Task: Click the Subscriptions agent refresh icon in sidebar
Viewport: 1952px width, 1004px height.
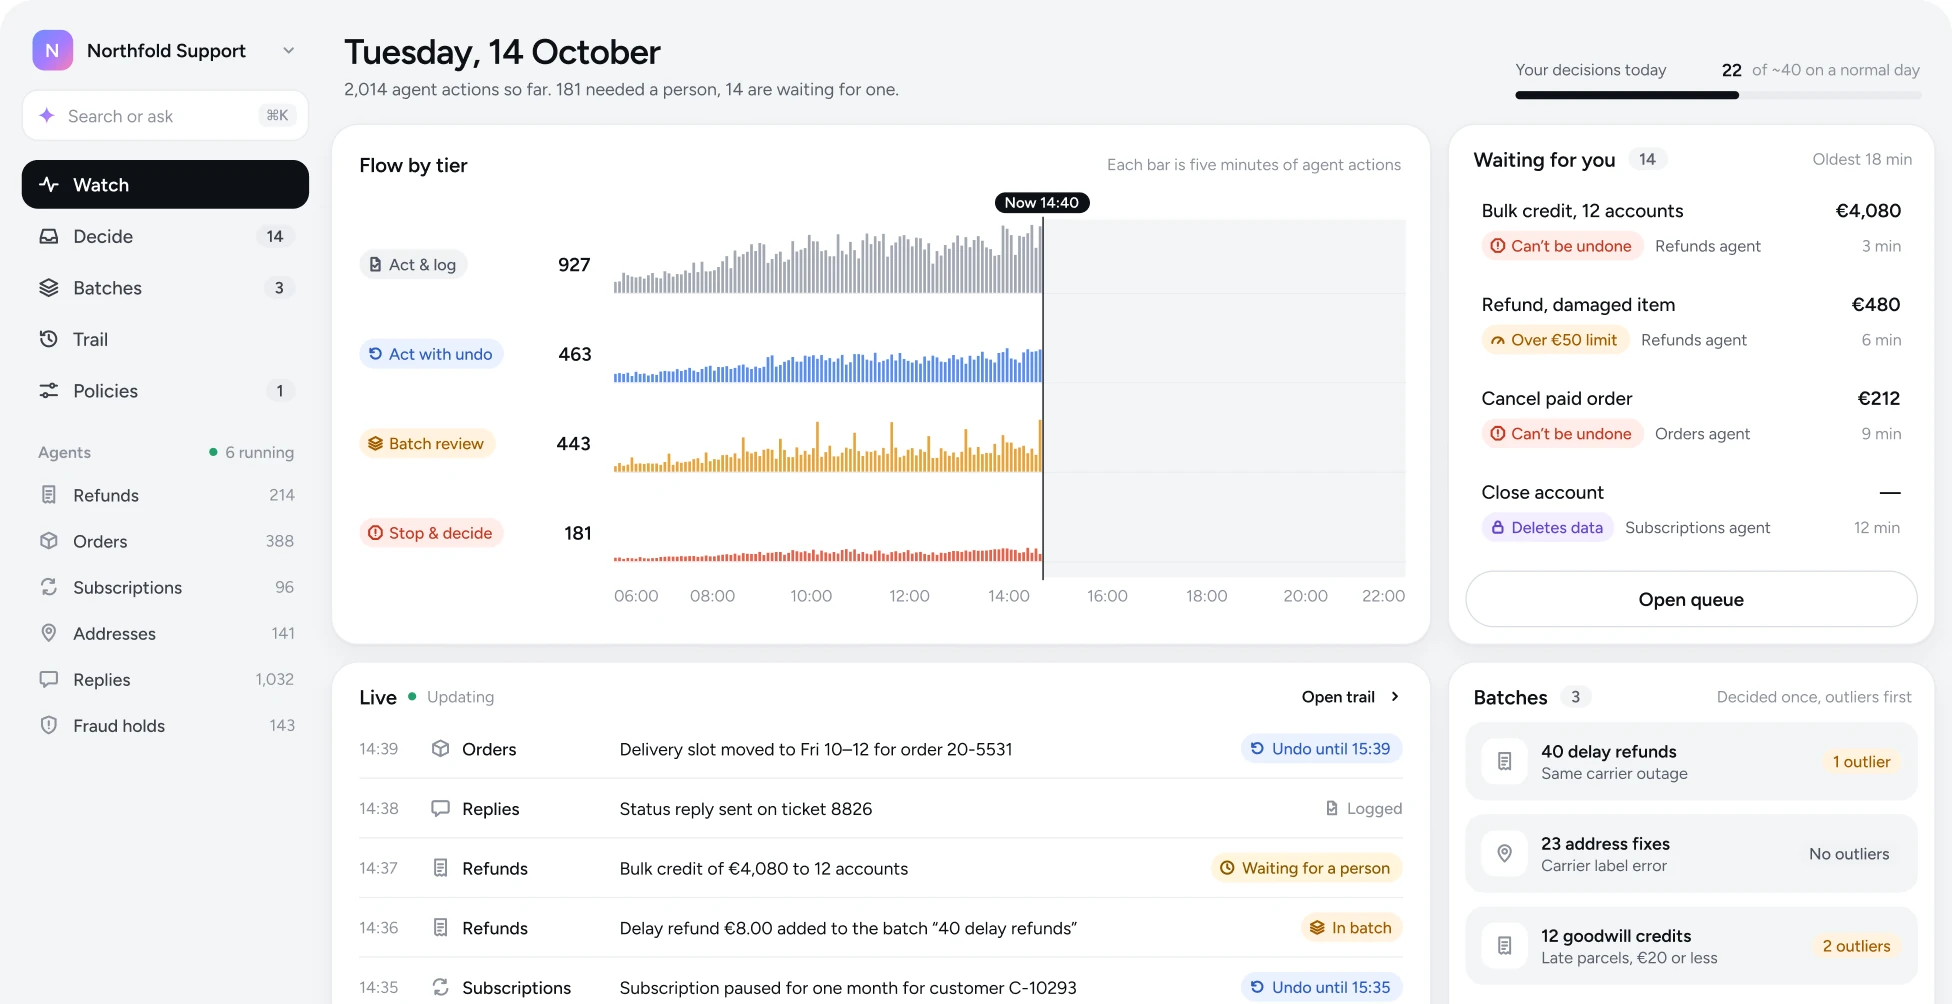Action: 48,587
